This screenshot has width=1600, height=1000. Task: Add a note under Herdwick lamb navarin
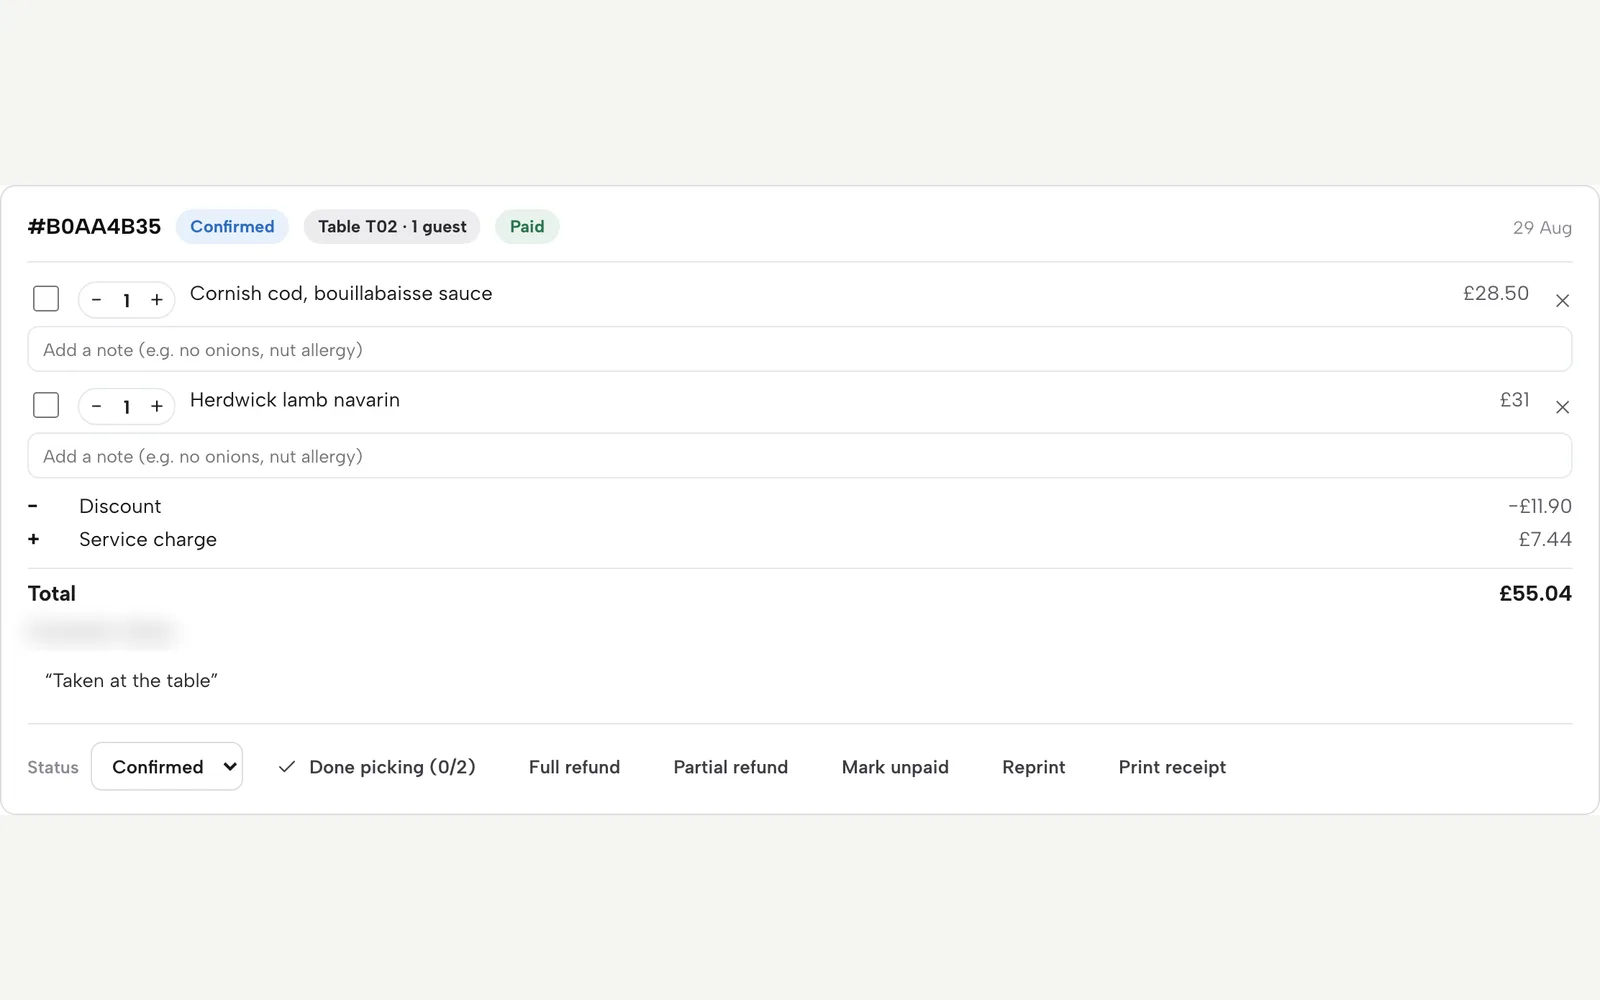[800, 456]
